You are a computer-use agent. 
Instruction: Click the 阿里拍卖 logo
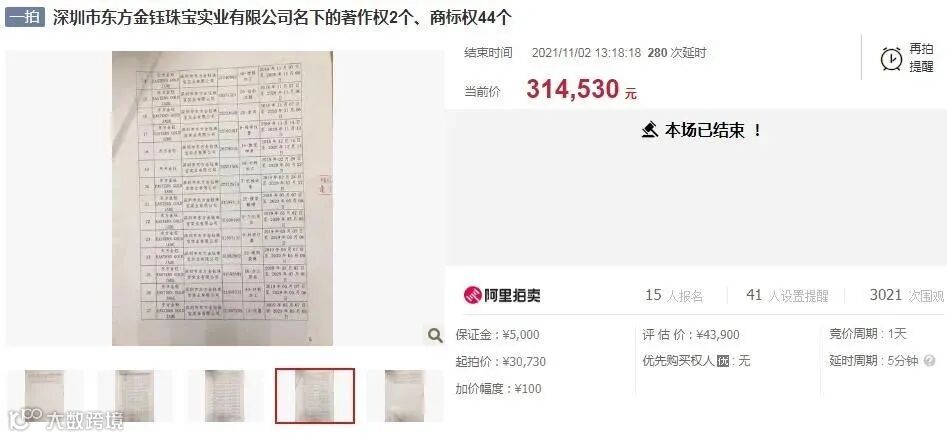(502, 295)
